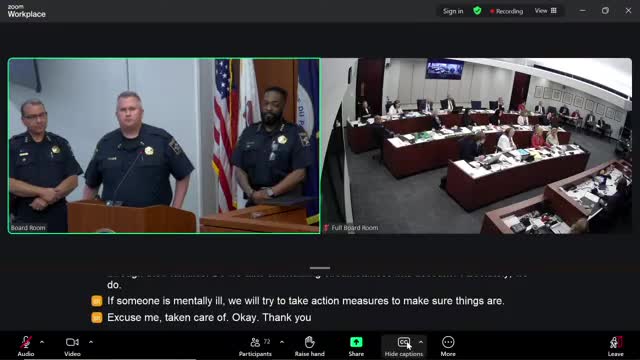
Task: Hide captions using the CC button
Action: pyautogui.click(x=404, y=342)
